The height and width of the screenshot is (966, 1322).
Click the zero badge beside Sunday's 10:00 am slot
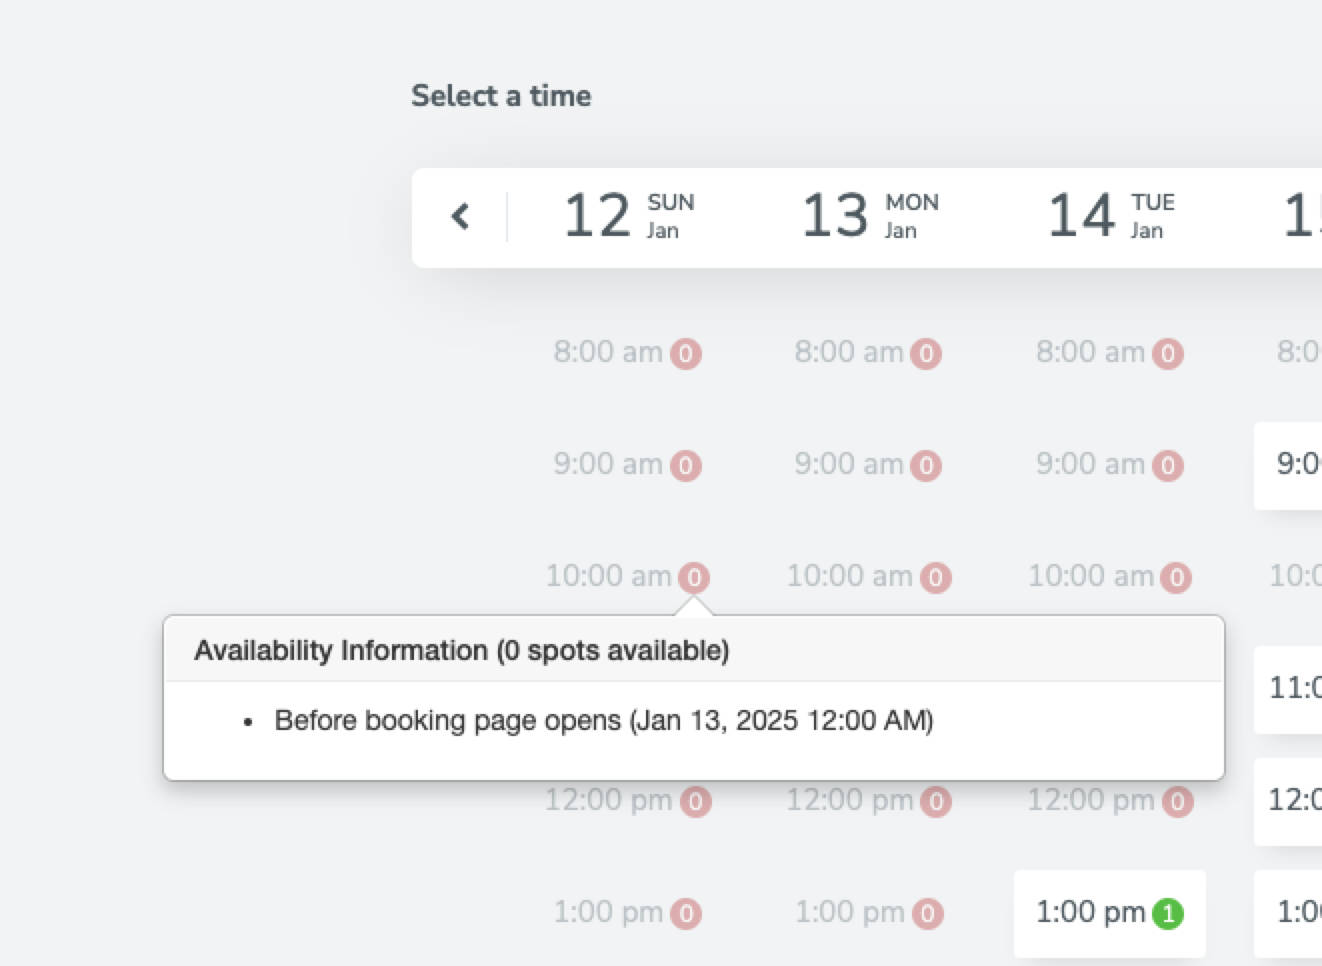tap(693, 577)
